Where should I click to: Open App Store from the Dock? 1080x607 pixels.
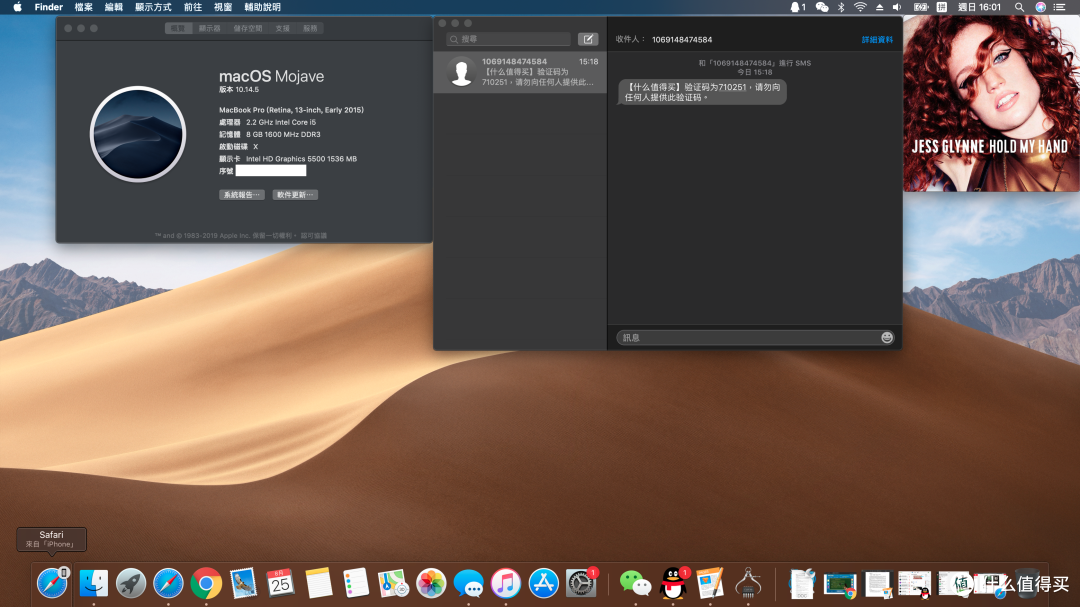[x=543, y=584]
